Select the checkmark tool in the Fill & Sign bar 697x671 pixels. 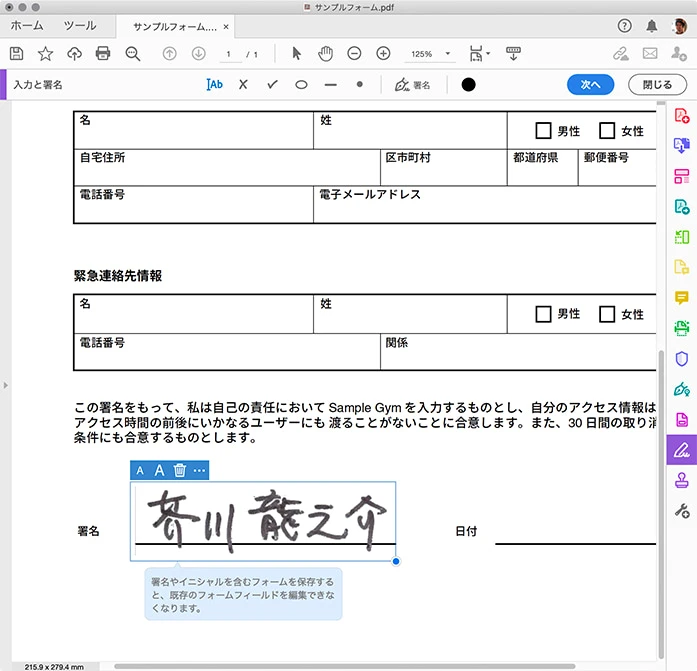[x=271, y=85]
